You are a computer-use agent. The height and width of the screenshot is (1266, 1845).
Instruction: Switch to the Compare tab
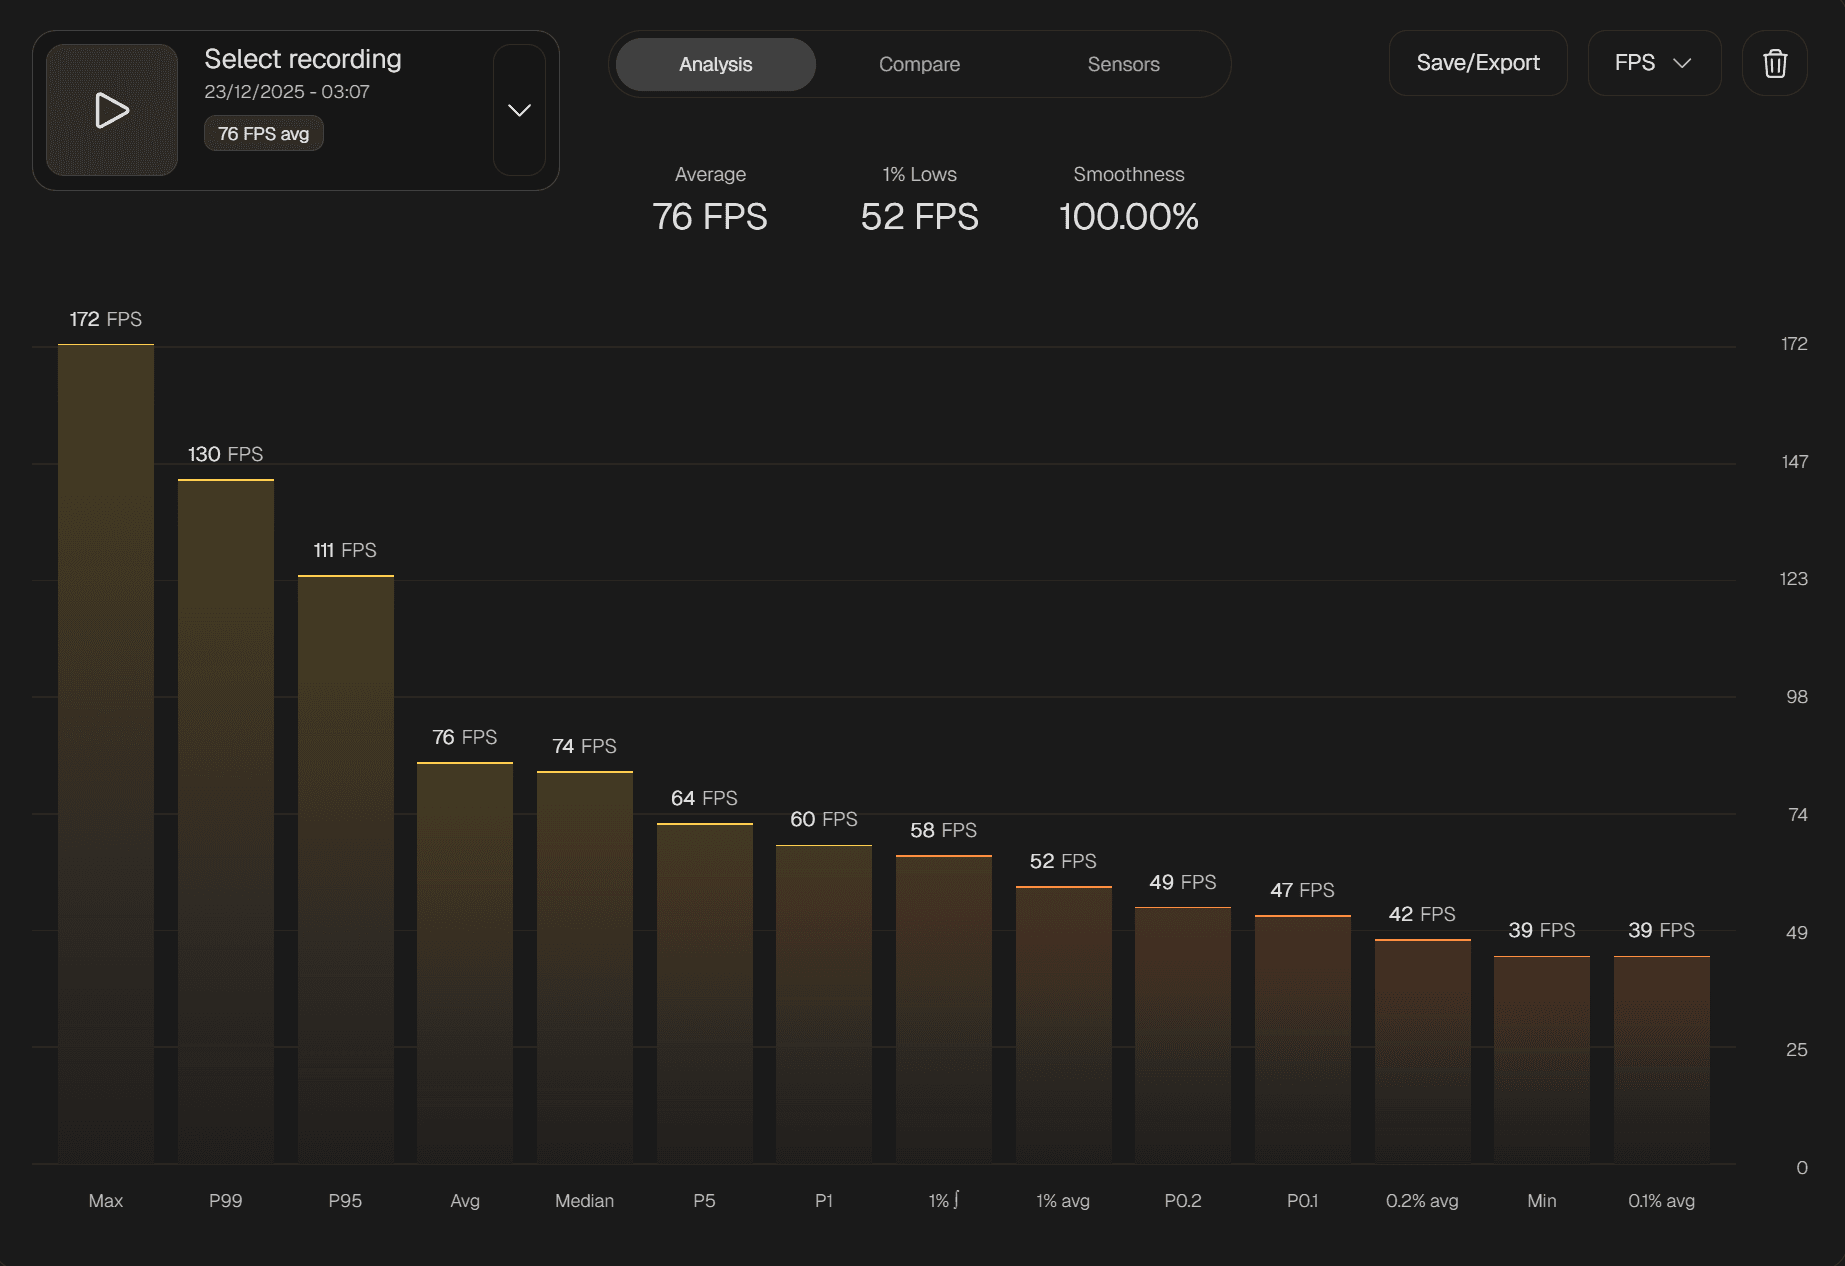coord(919,64)
